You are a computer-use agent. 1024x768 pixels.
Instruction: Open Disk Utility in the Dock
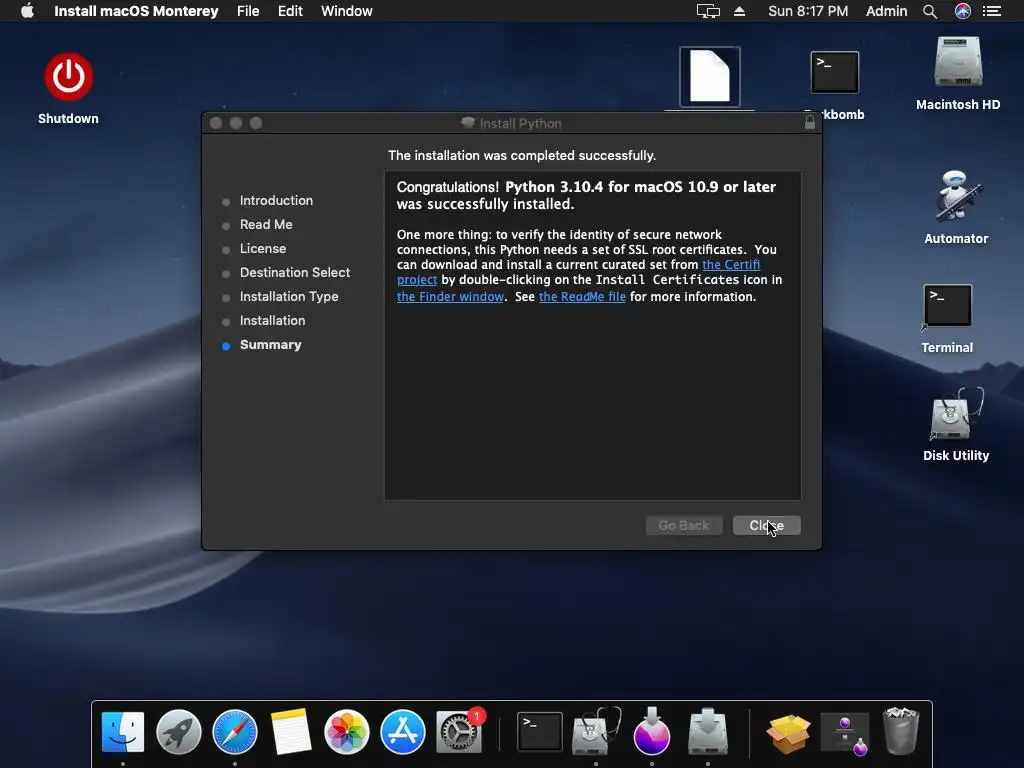(596, 732)
